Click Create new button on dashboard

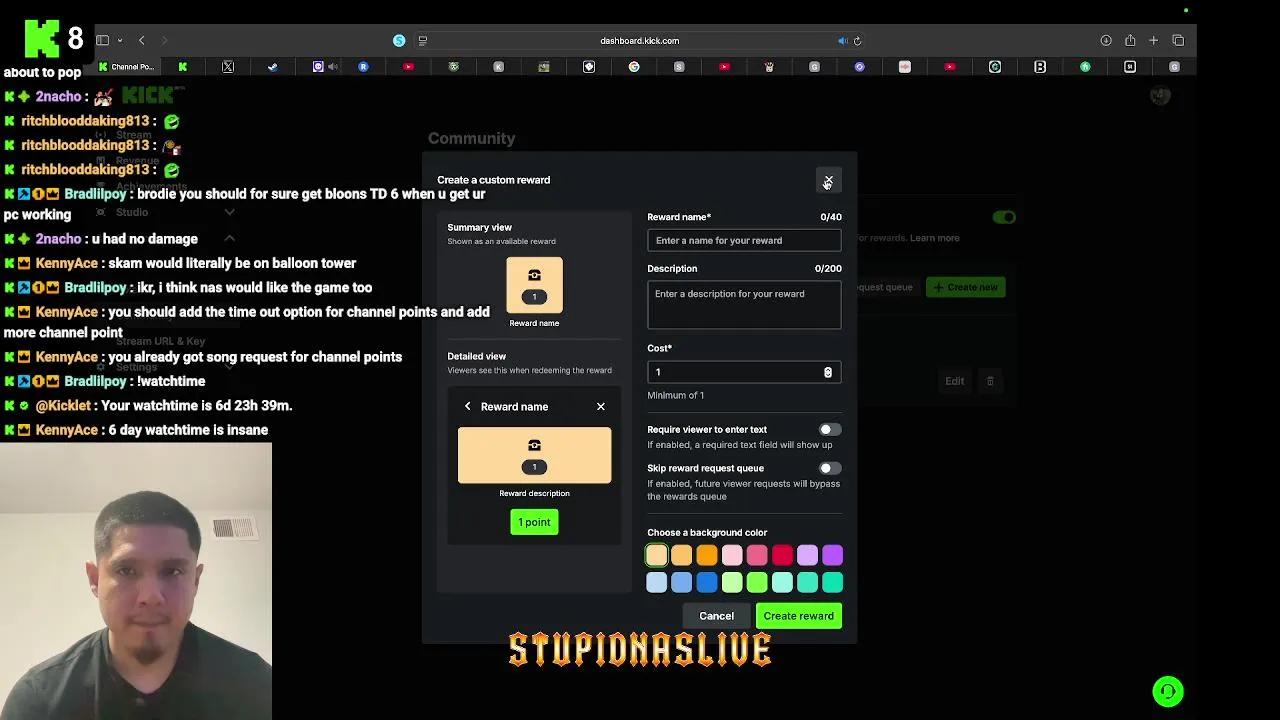point(965,287)
